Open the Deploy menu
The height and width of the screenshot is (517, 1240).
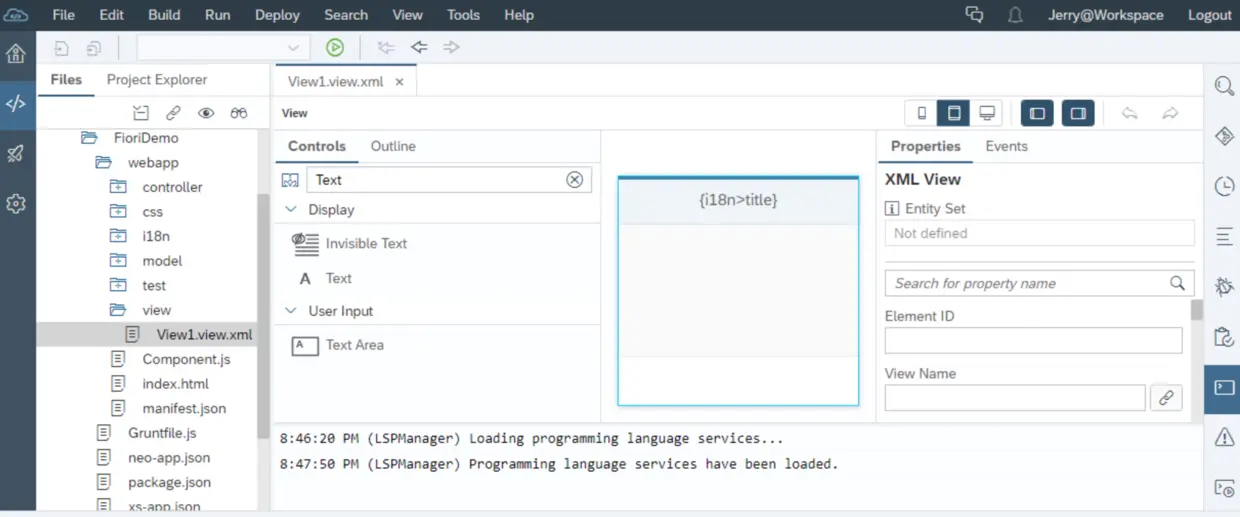coord(277,15)
